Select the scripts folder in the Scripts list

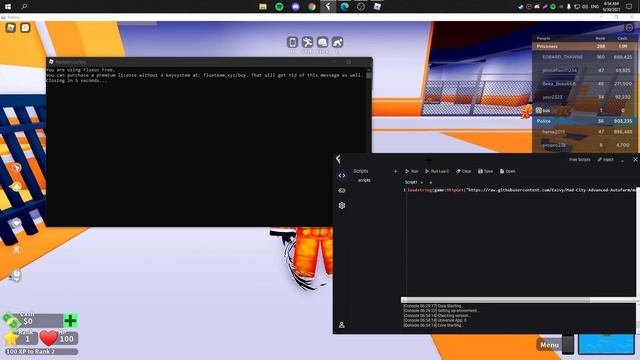[x=364, y=180]
